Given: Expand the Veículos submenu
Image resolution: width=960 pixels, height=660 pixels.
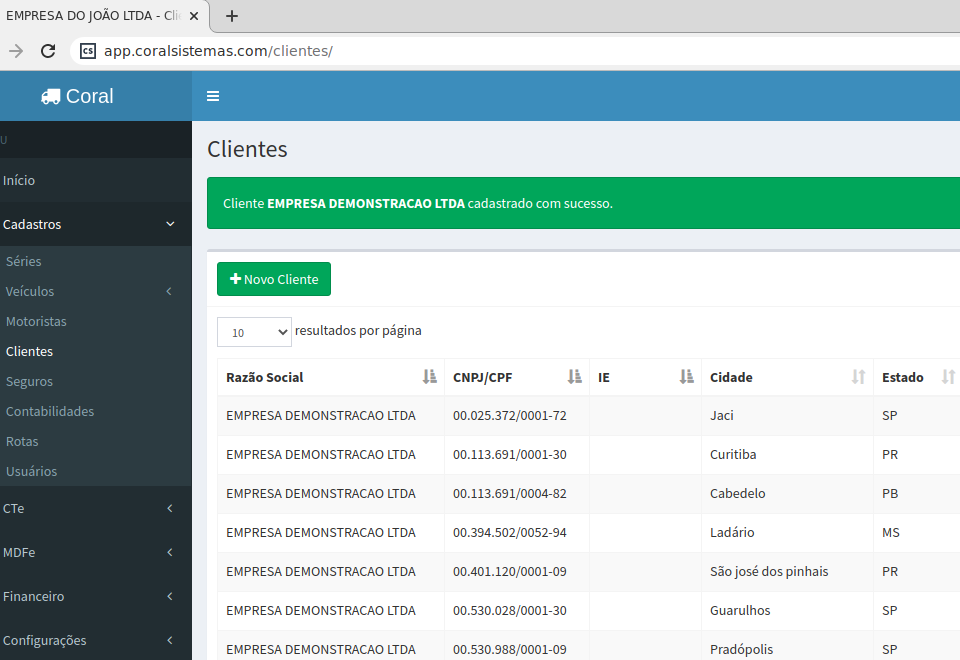Looking at the screenshot, I should [x=169, y=292].
